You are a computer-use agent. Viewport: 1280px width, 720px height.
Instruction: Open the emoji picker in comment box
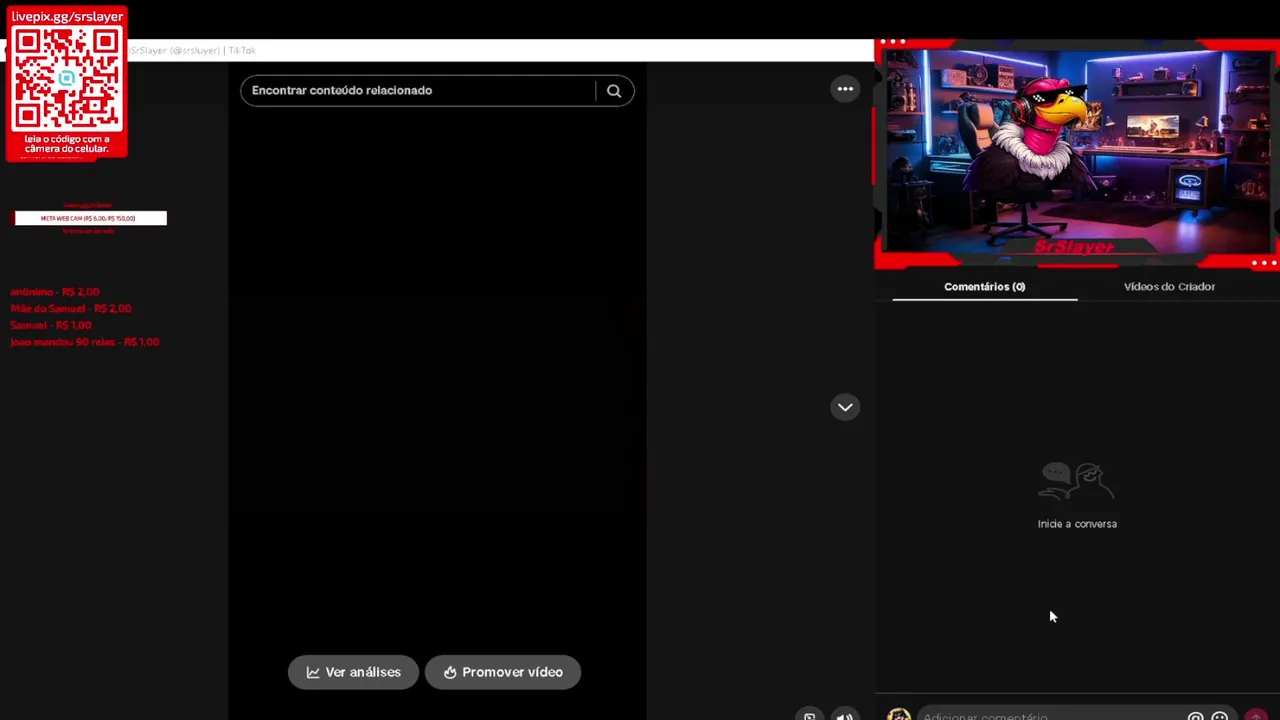click(x=1220, y=716)
